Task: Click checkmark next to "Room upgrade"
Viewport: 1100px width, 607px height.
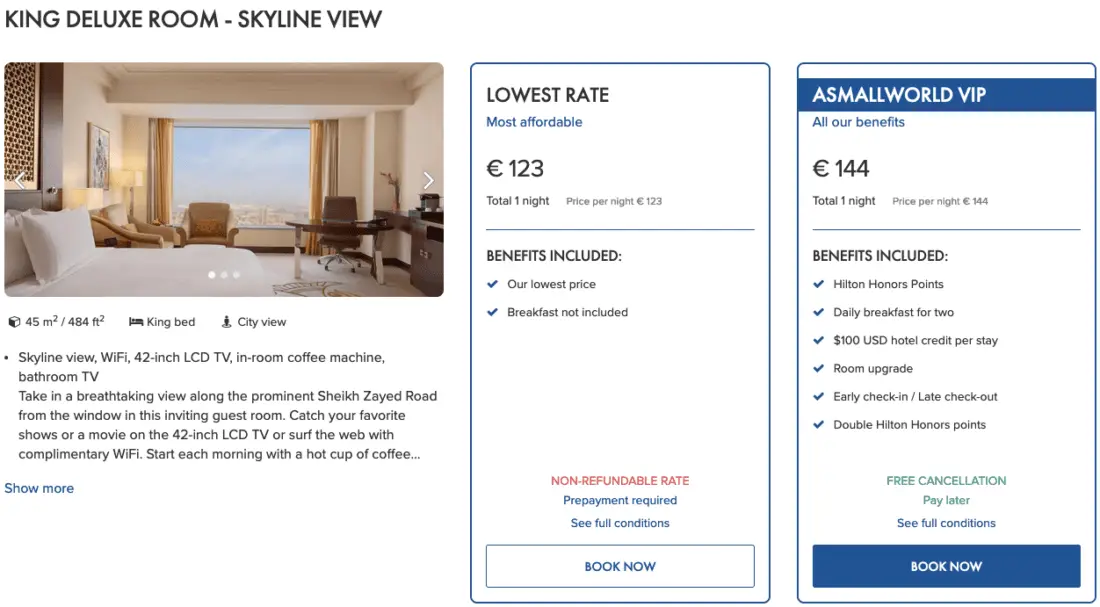Action: [819, 368]
